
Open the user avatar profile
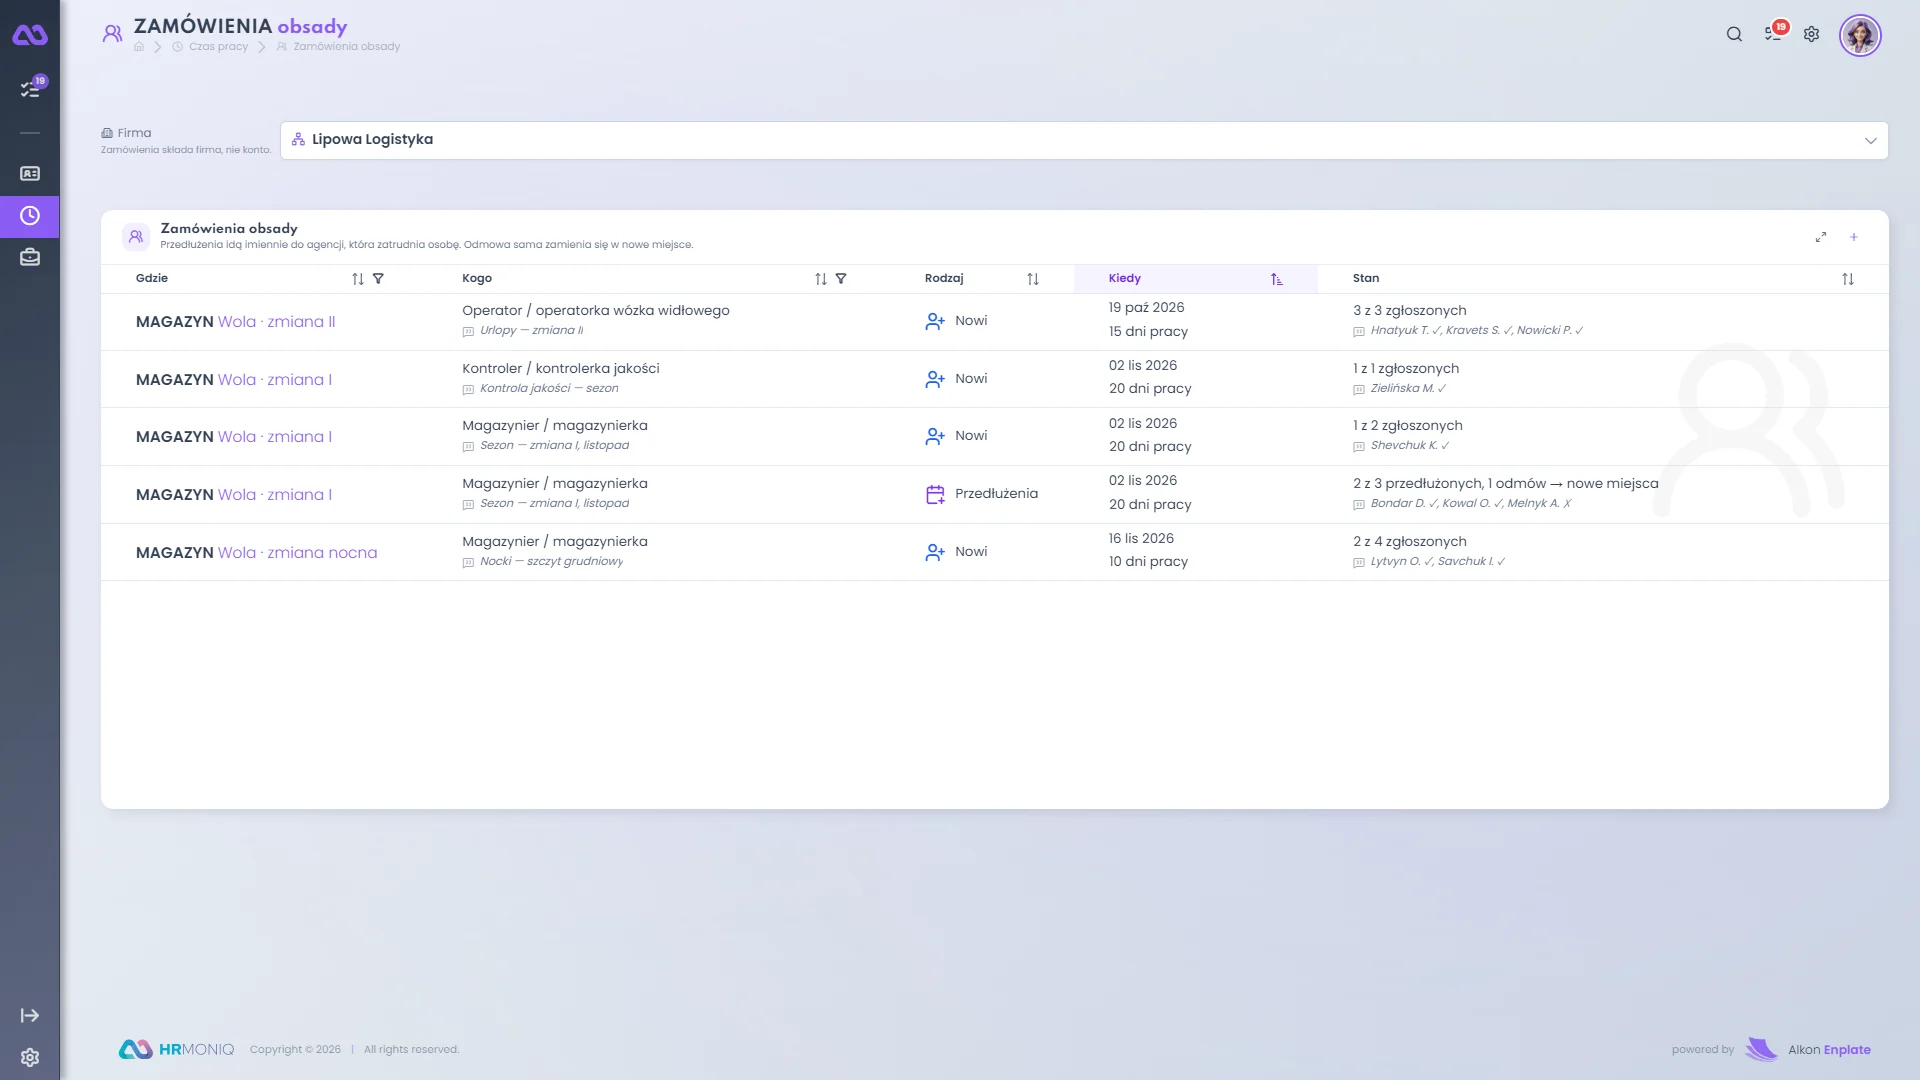(x=1860, y=36)
